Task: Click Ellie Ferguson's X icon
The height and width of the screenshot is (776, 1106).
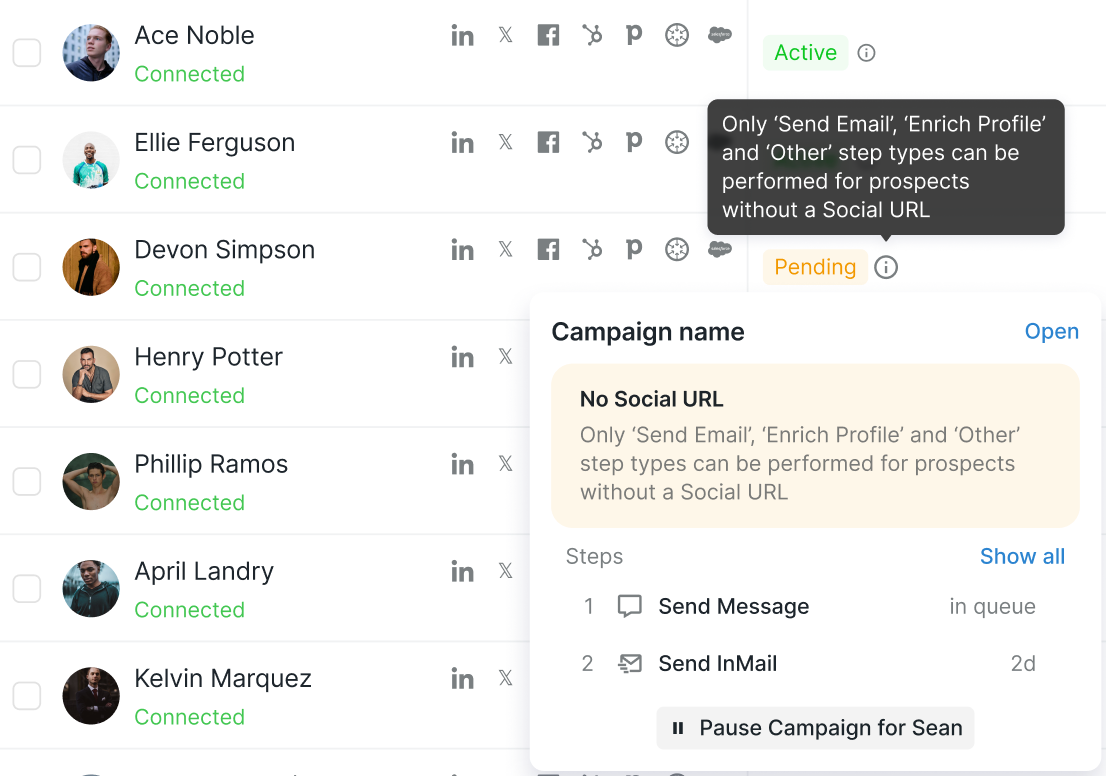Action: click(x=506, y=143)
